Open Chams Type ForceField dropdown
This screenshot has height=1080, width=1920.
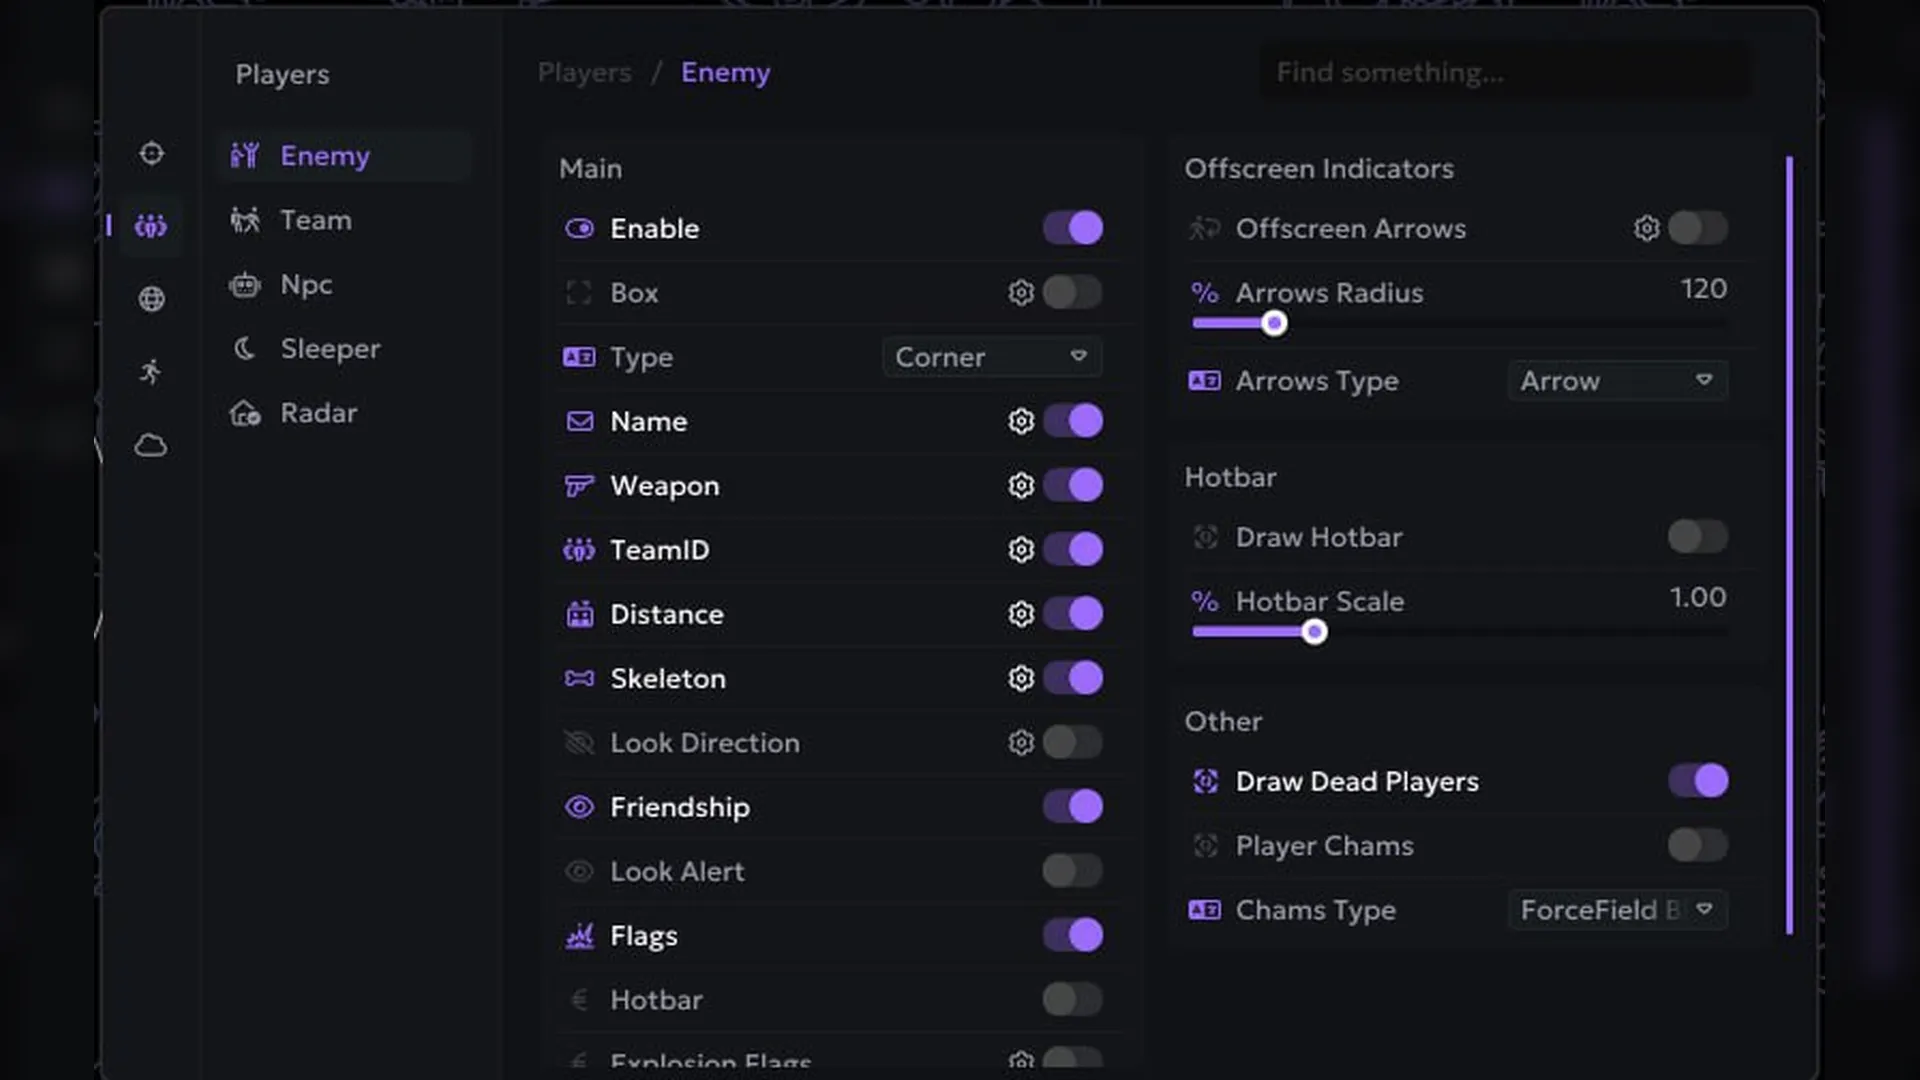[1617, 910]
